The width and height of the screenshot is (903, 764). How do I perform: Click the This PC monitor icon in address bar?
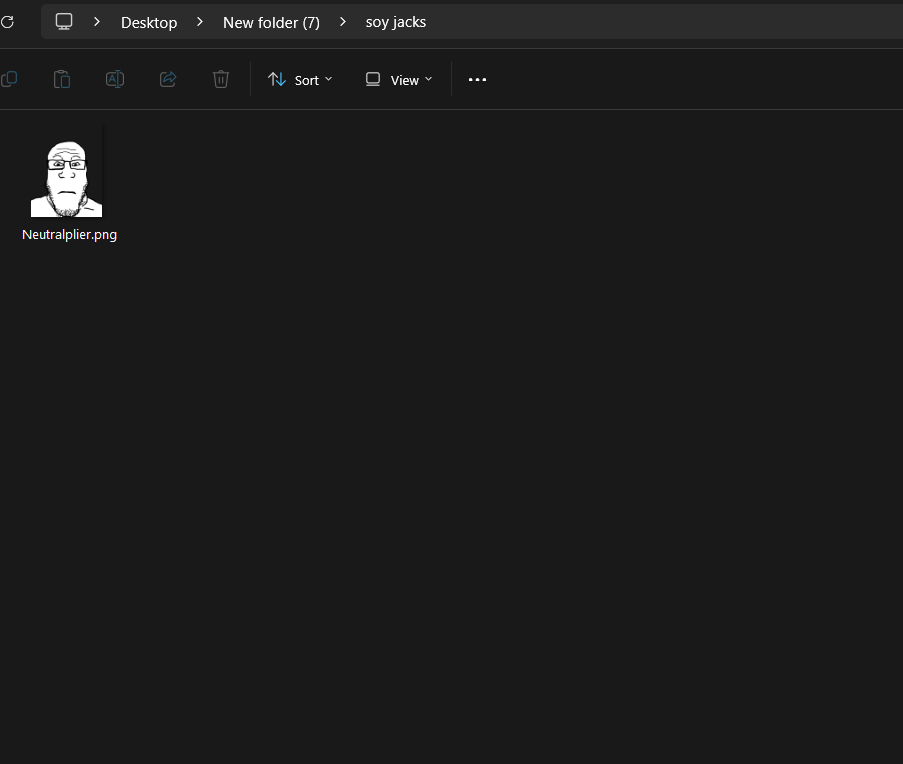pos(63,22)
